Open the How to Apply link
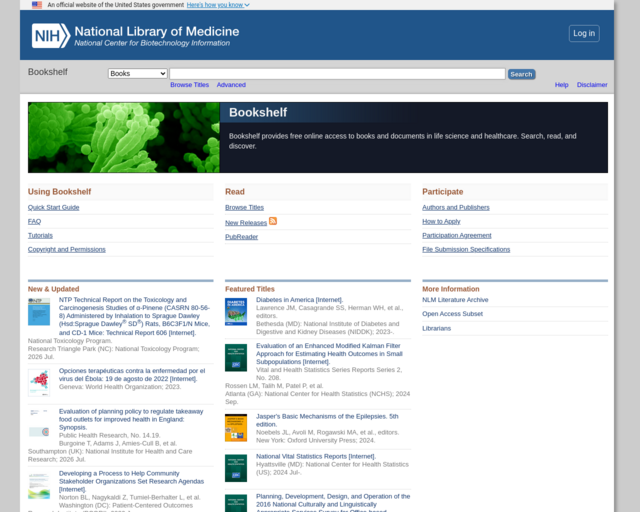 click(441, 221)
